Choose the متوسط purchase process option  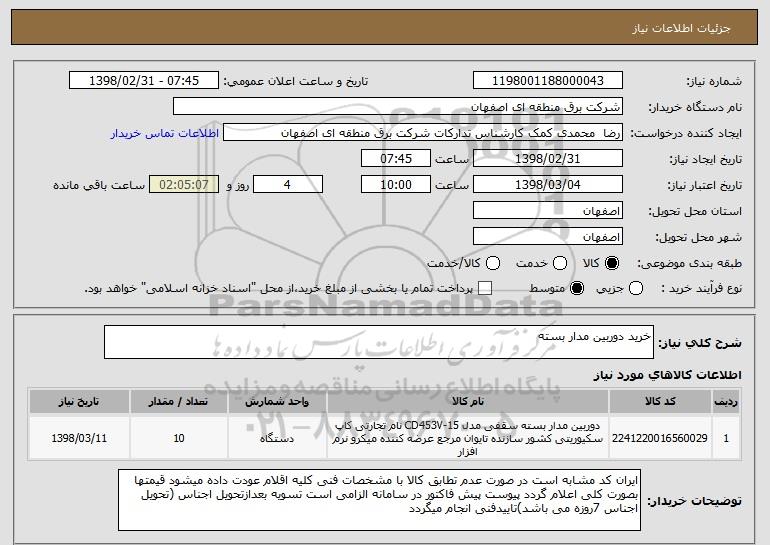pos(577,288)
